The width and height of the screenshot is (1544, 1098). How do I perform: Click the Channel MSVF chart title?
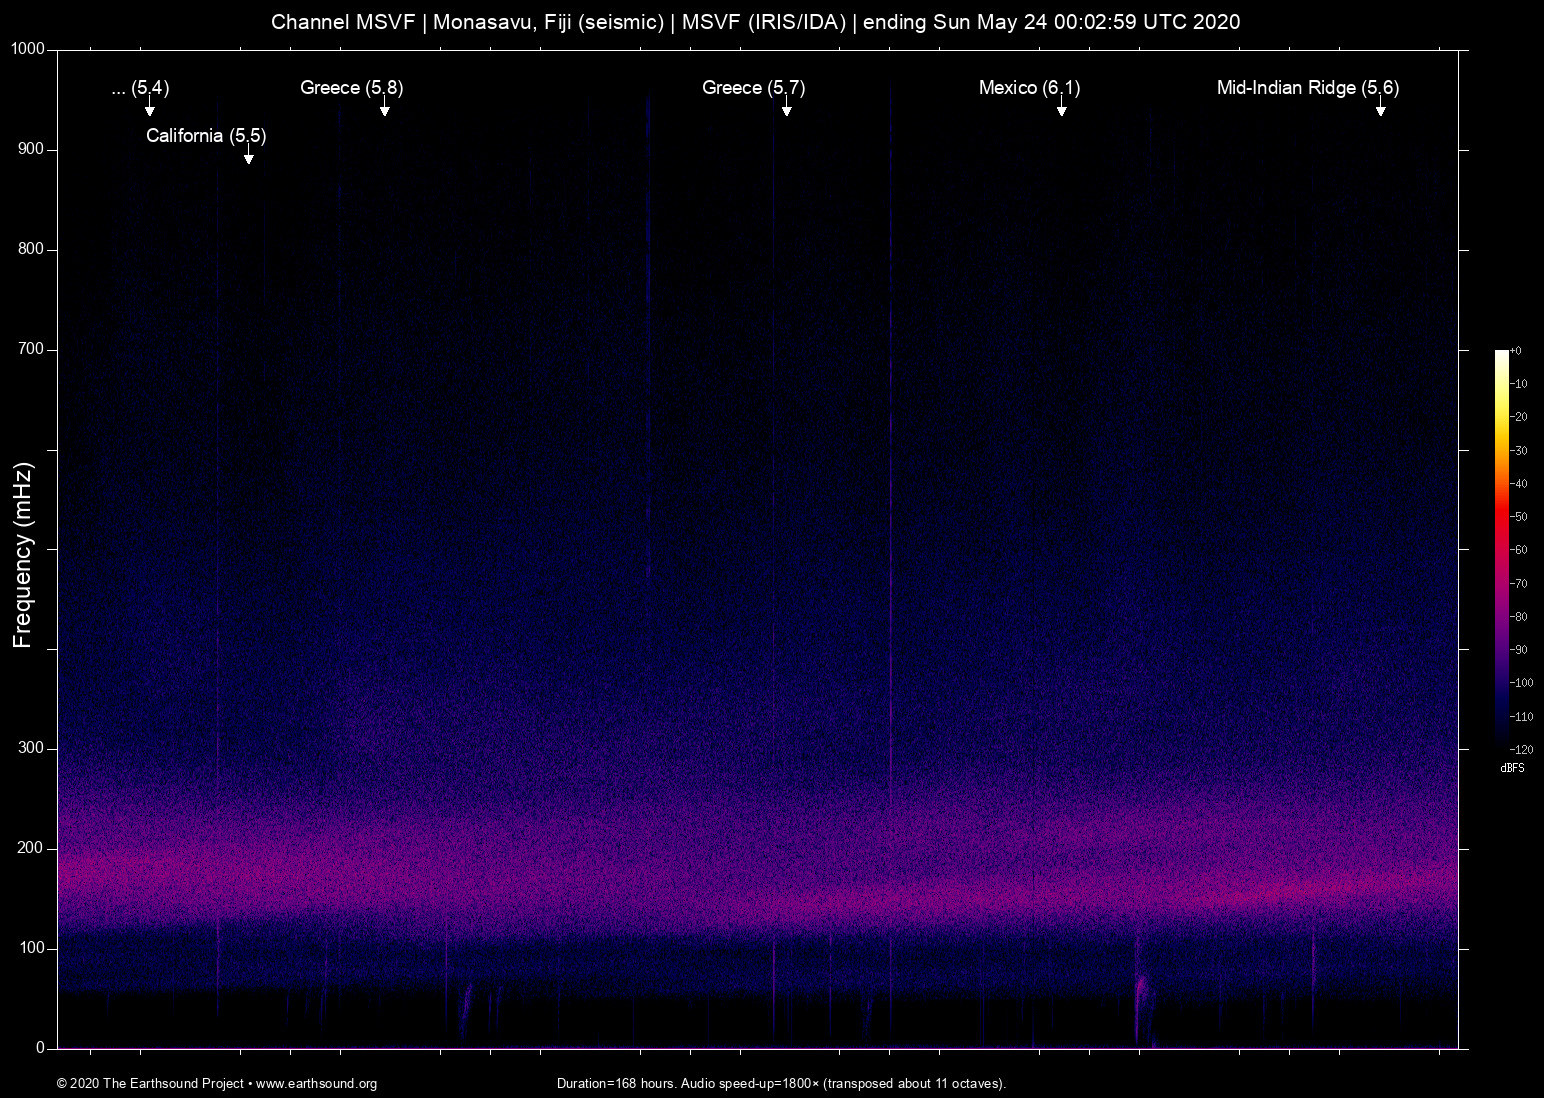(755, 22)
